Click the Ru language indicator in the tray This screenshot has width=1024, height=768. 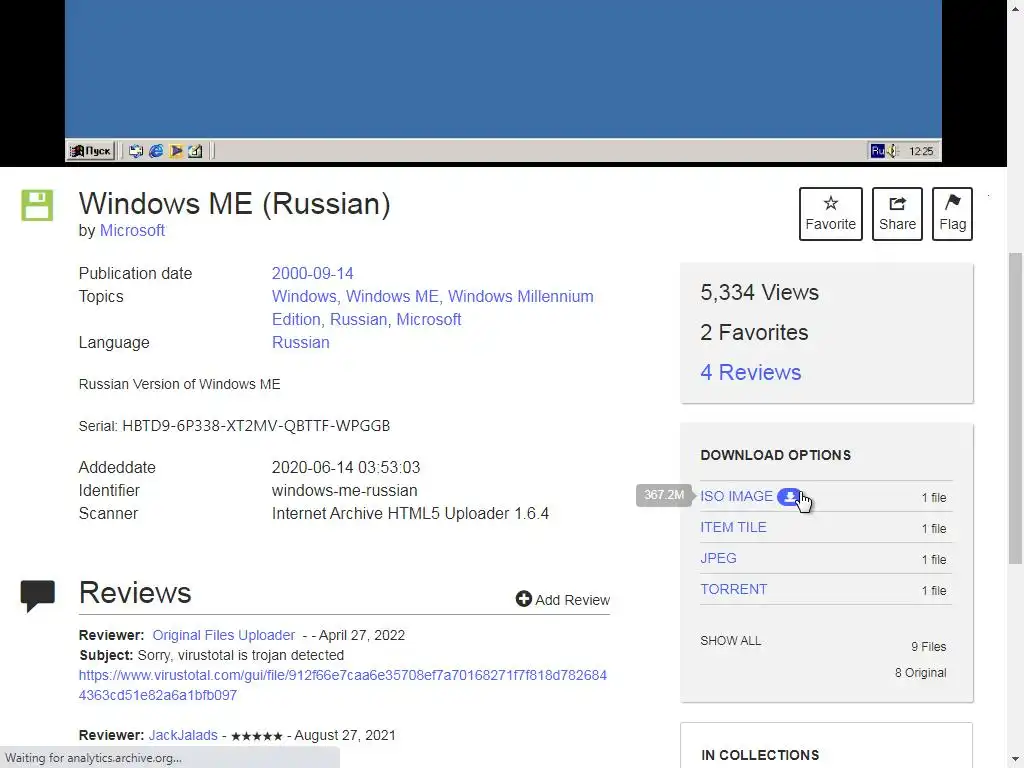877,151
